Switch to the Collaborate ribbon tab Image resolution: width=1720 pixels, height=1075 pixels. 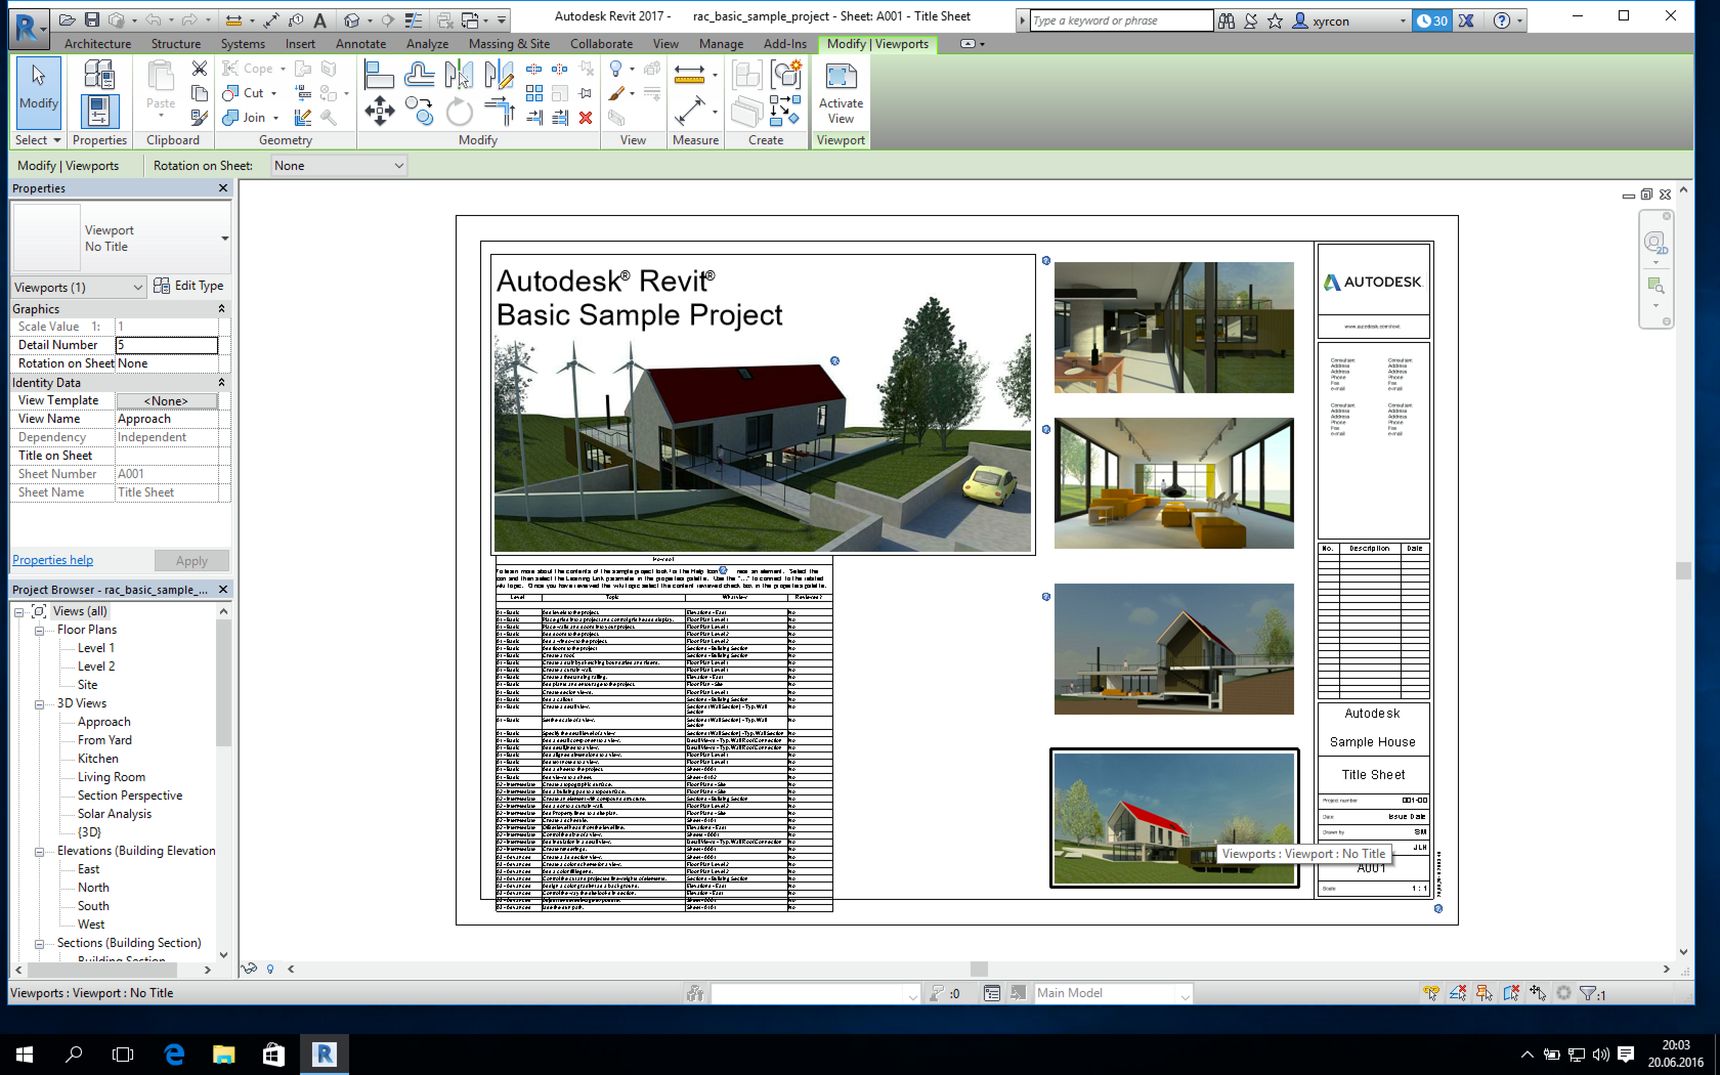tap(601, 44)
